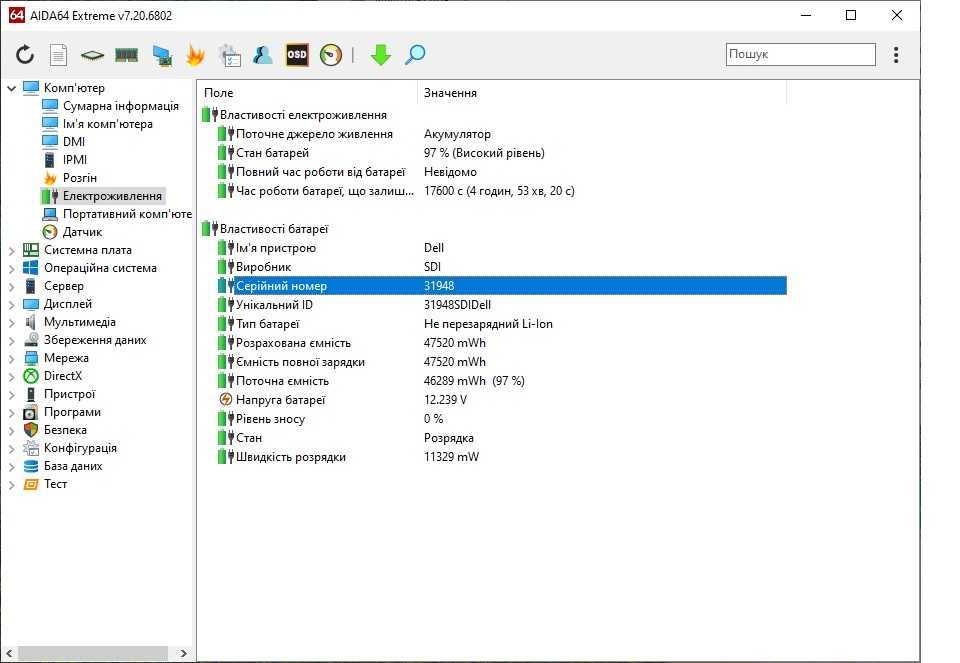Maximize the AIDA64 window
This screenshot has width=960, height=663.
point(851,15)
